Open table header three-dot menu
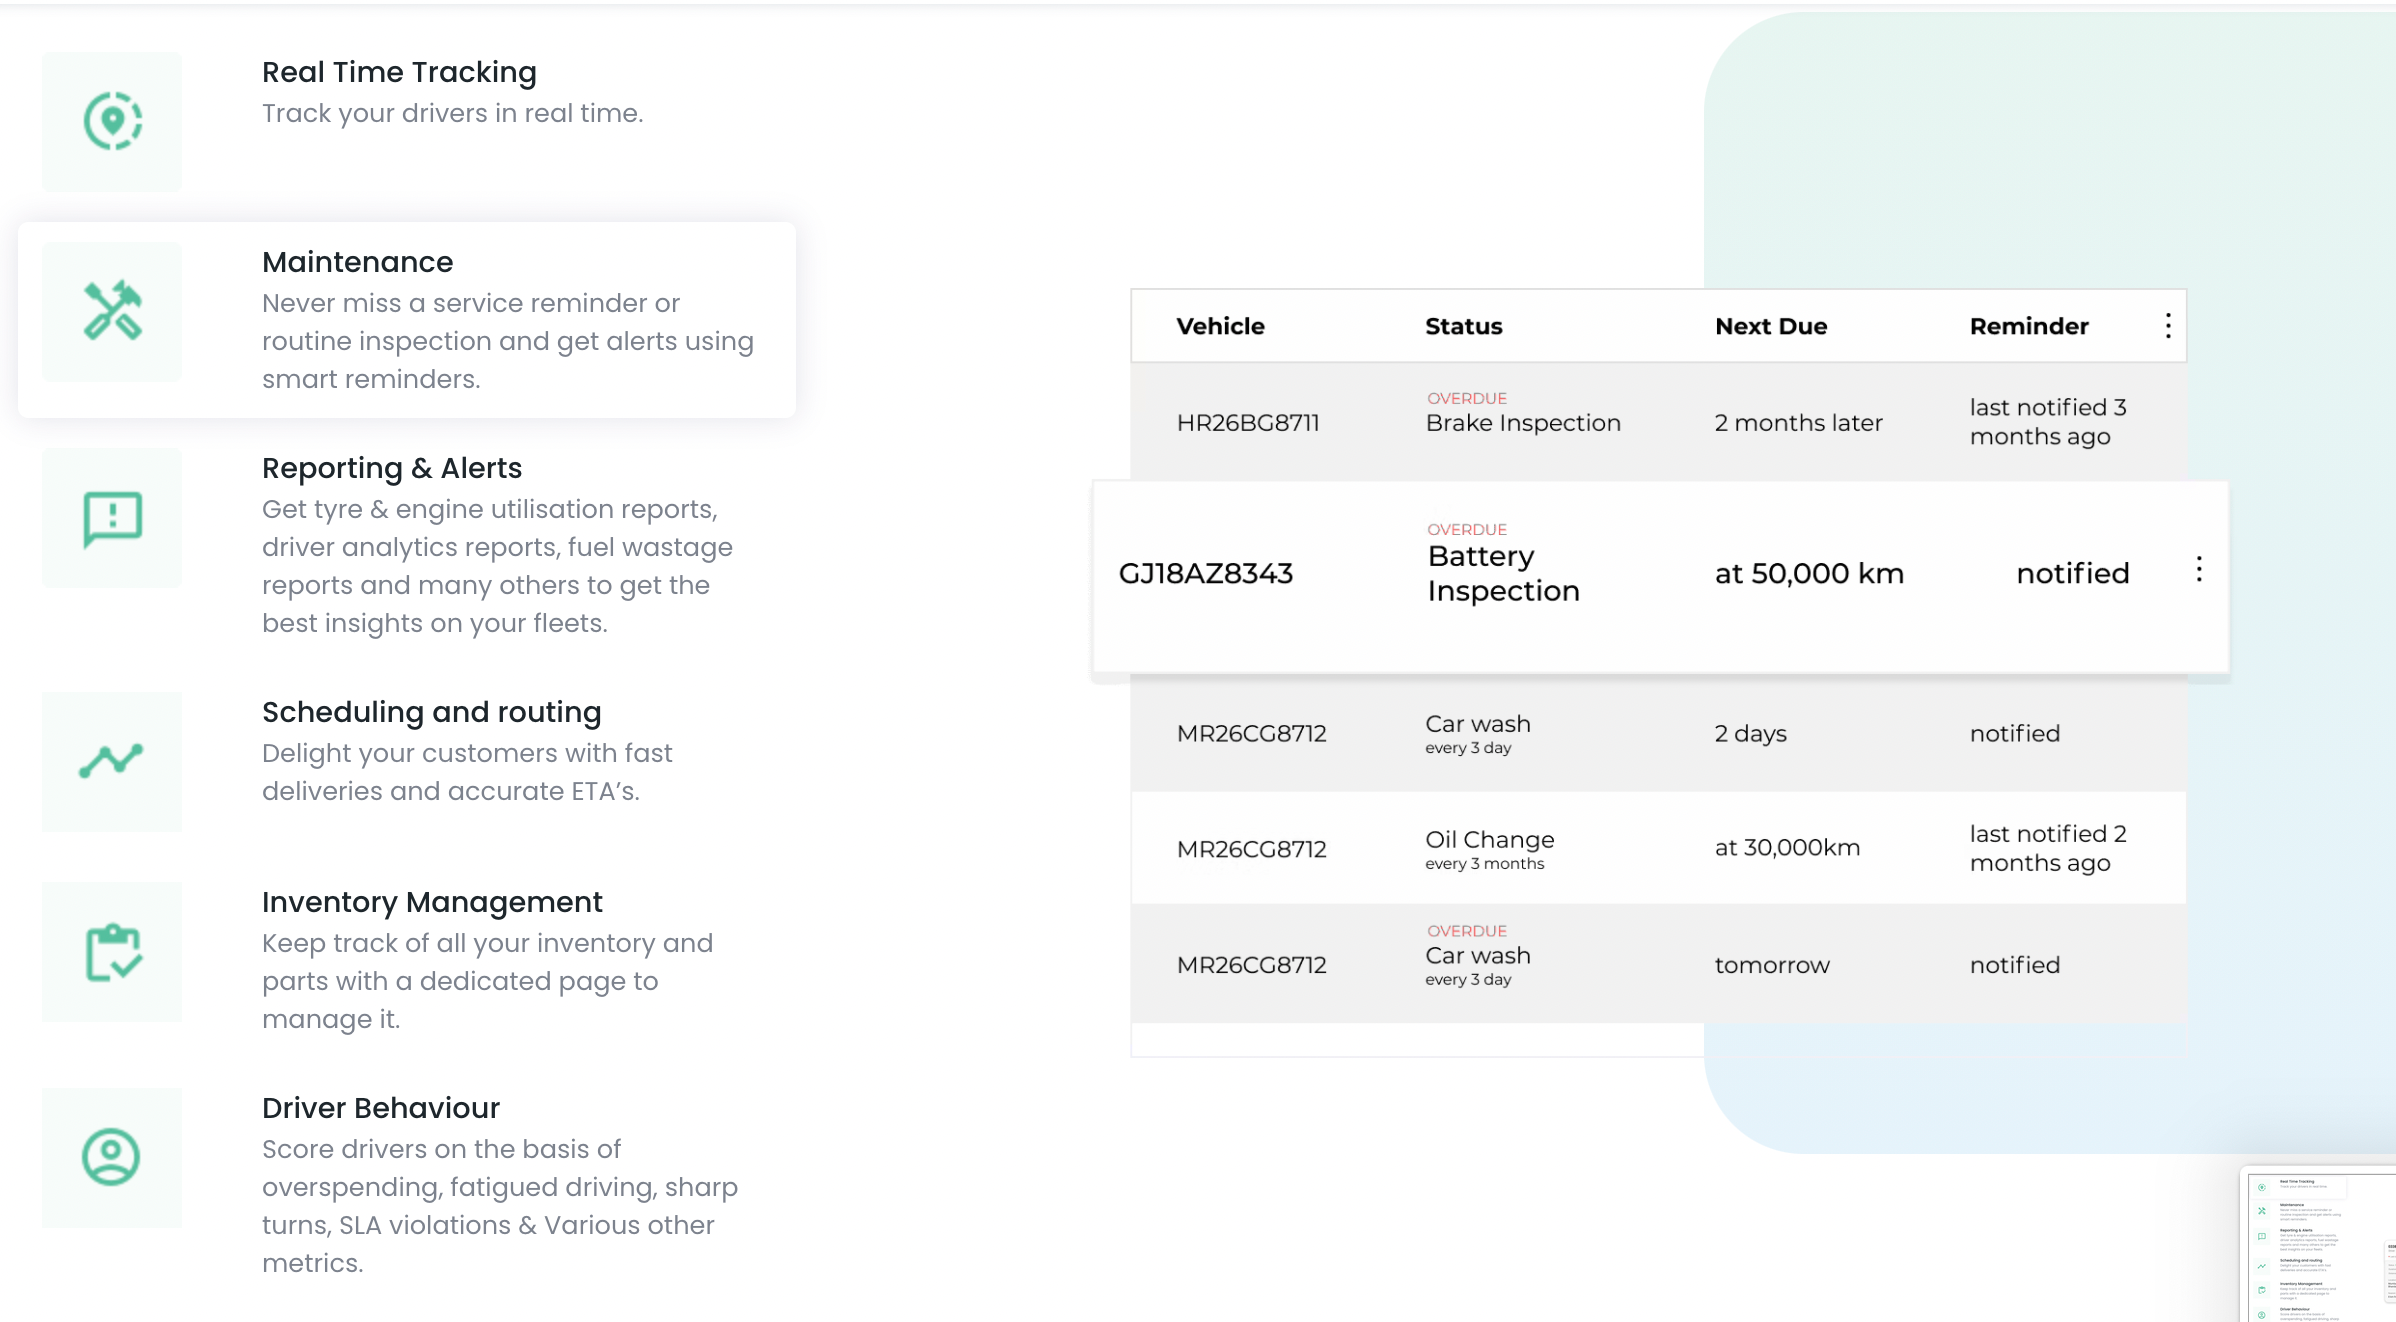The width and height of the screenshot is (2396, 1322). coord(2167,326)
